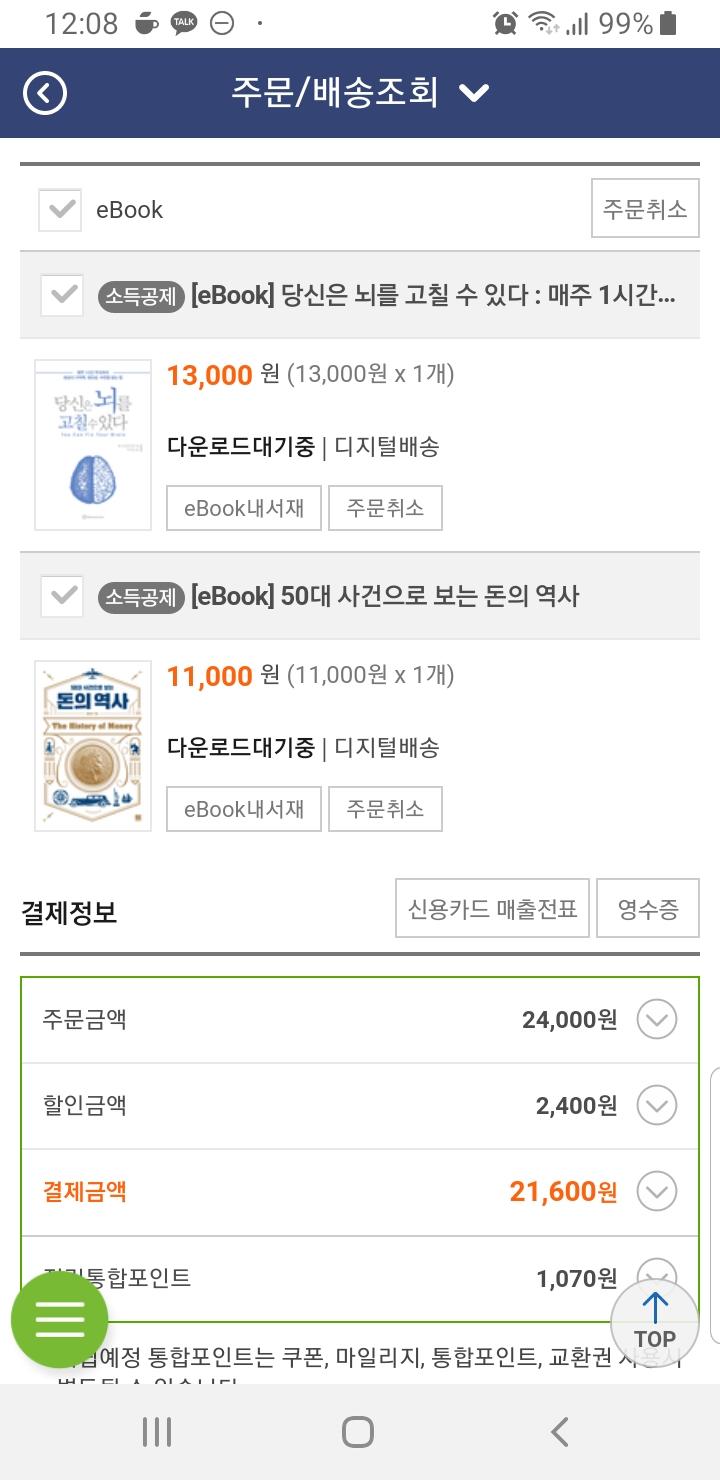The image size is (720, 1480).
Task: Toggle checkbox for 50대 사건으로 보는 돈의 역사
Action: [x=62, y=596]
